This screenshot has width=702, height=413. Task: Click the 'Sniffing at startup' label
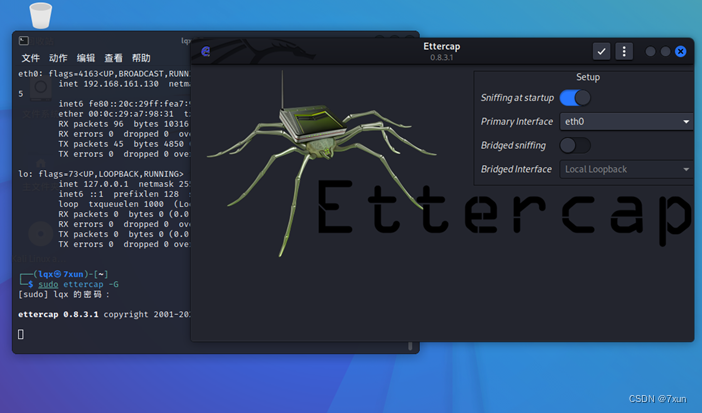(x=517, y=98)
